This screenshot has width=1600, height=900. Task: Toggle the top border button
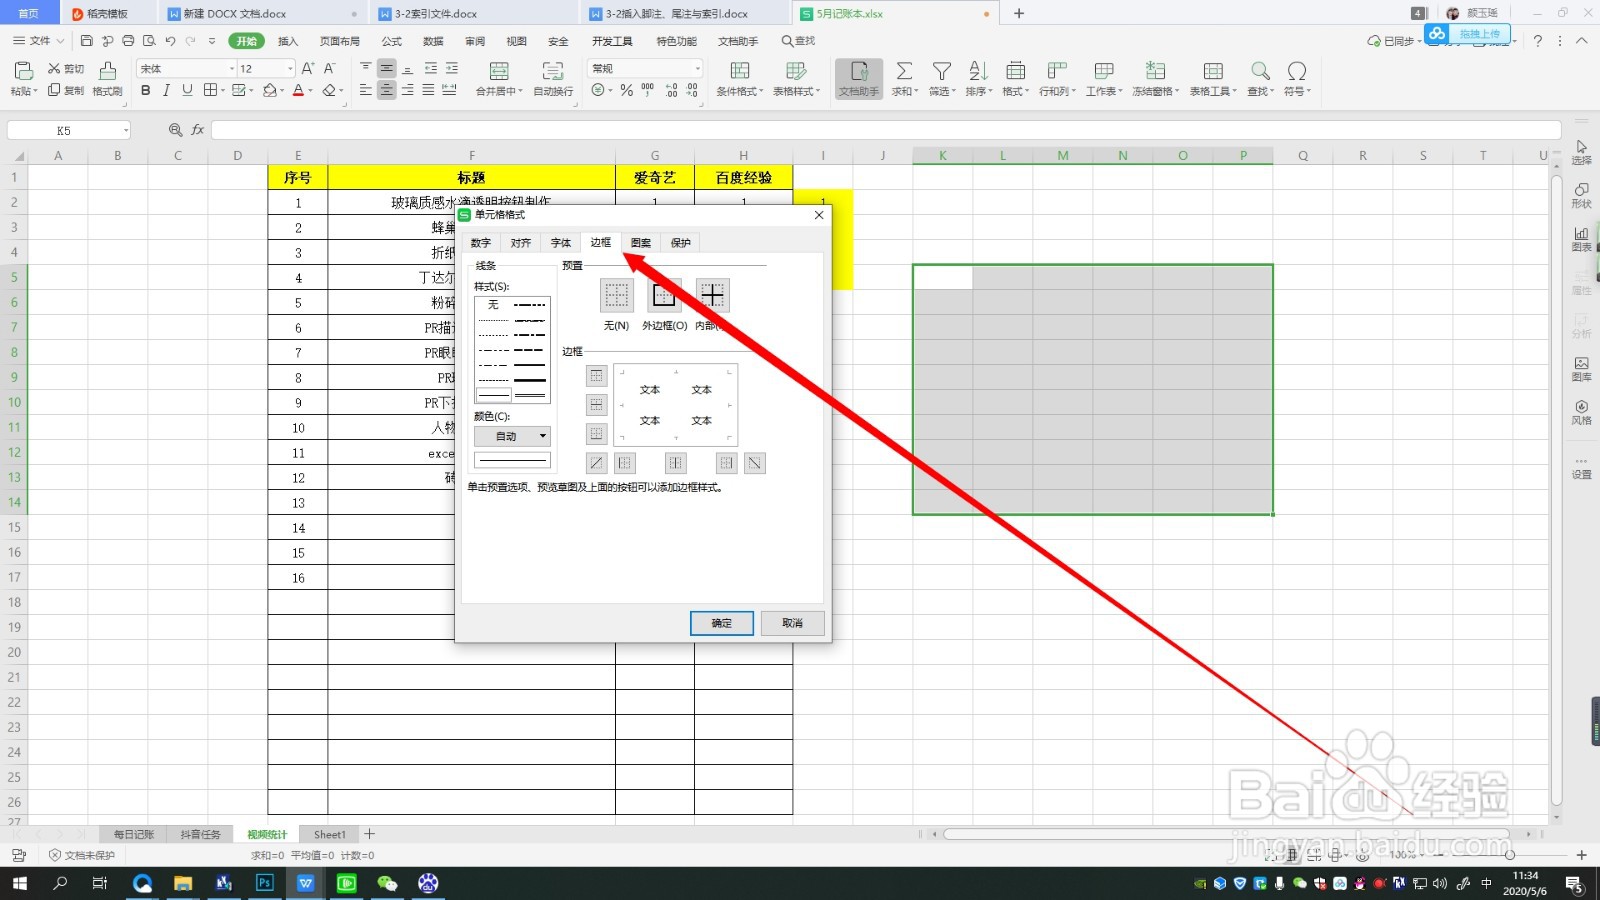point(597,376)
